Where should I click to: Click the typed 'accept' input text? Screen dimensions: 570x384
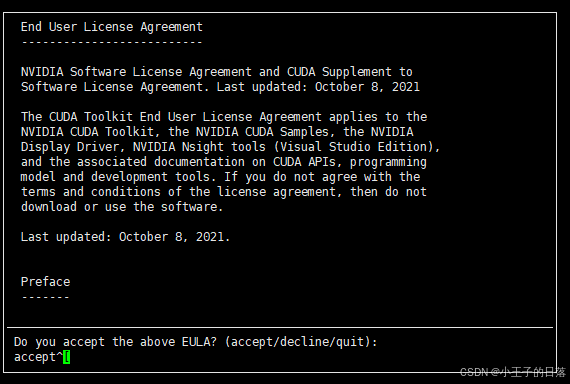tap(35, 357)
